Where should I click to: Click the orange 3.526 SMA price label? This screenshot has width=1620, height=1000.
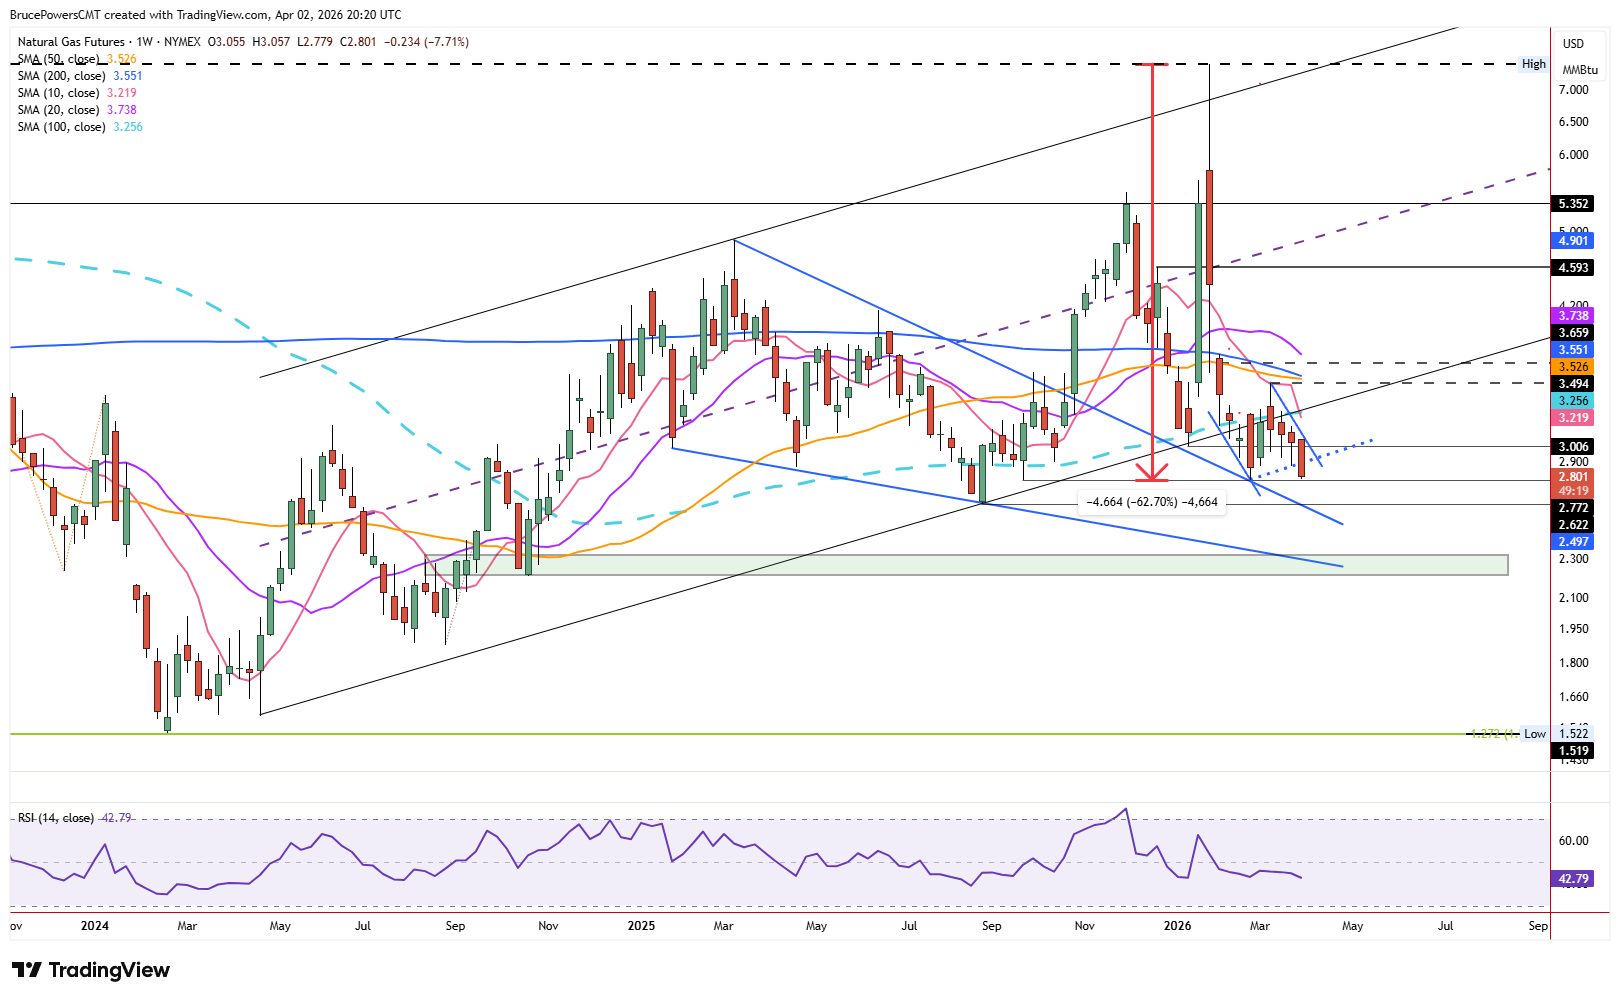(1573, 367)
